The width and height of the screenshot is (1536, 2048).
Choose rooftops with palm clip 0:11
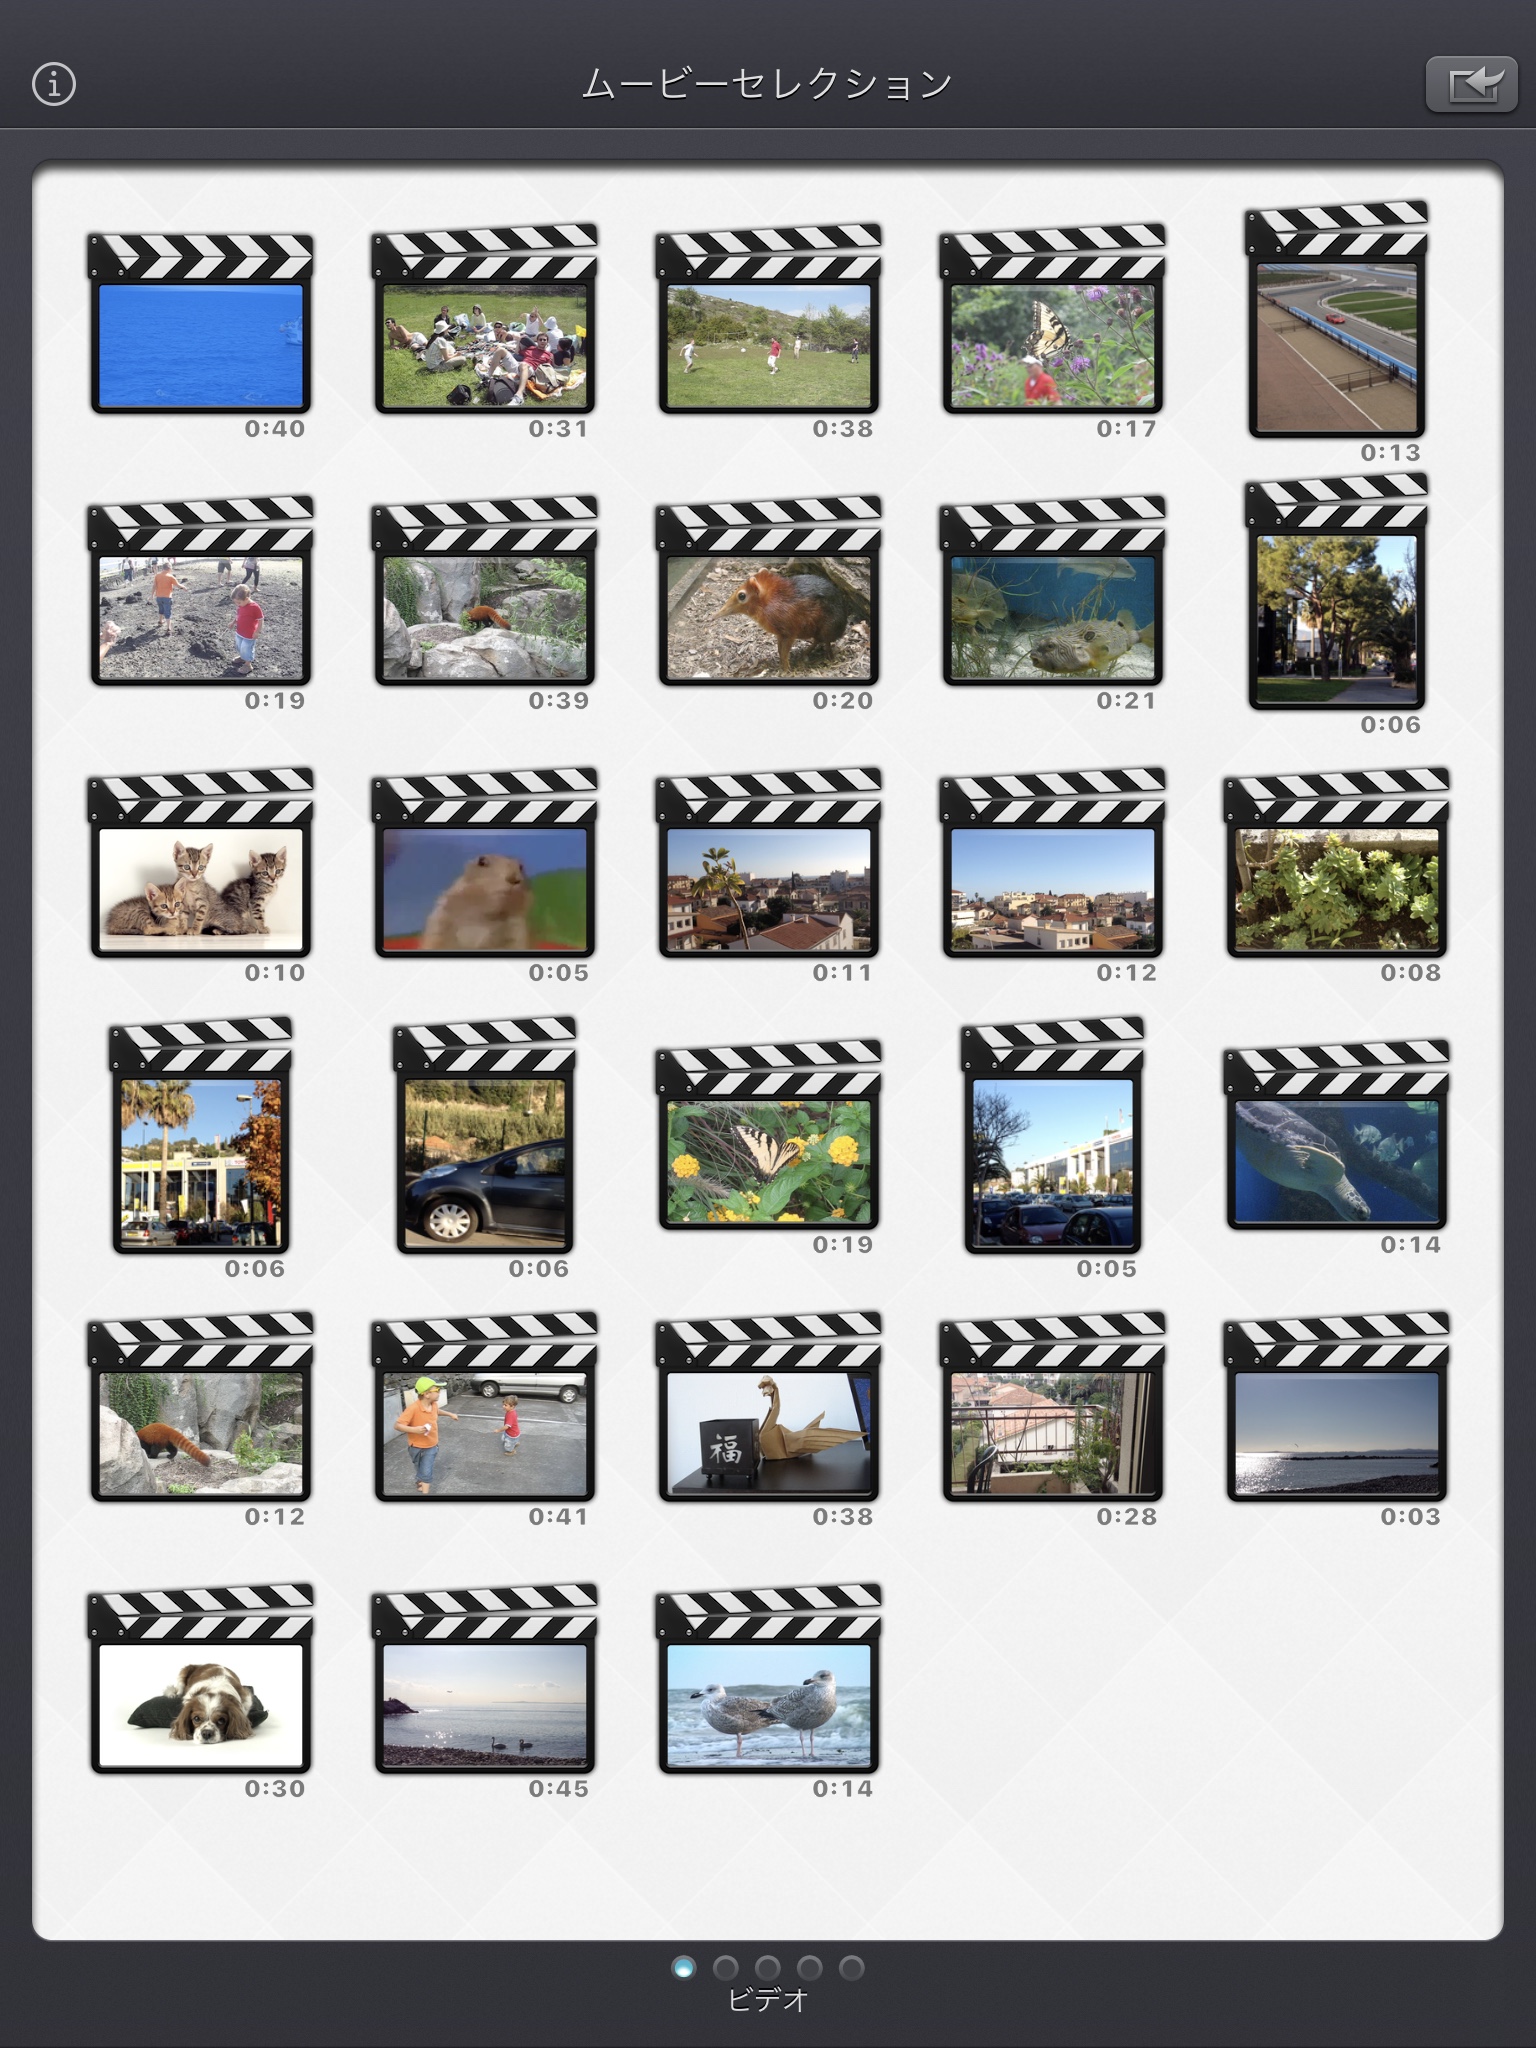pyautogui.click(x=769, y=864)
